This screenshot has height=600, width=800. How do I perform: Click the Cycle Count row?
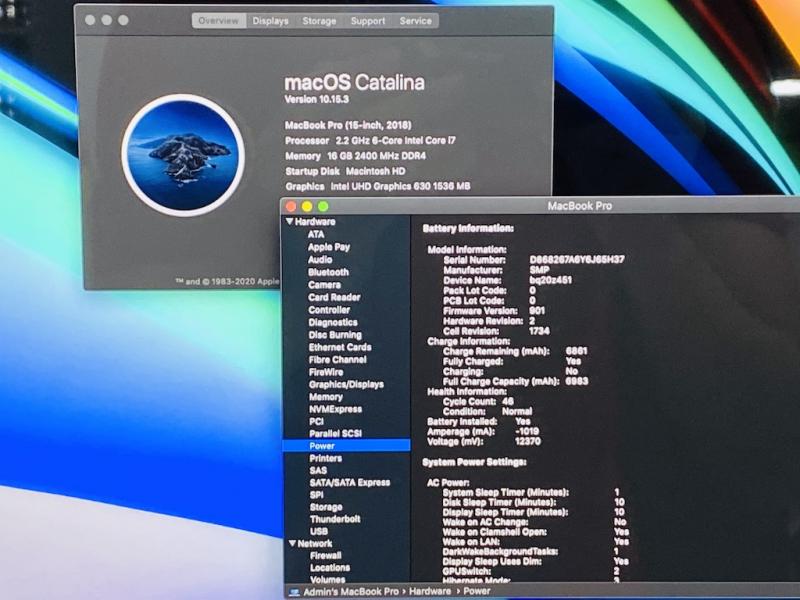[x=479, y=401]
